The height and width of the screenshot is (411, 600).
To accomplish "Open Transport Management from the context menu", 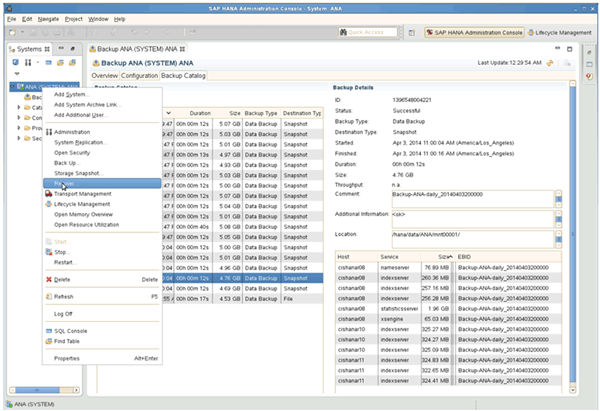I will coord(82,193).
